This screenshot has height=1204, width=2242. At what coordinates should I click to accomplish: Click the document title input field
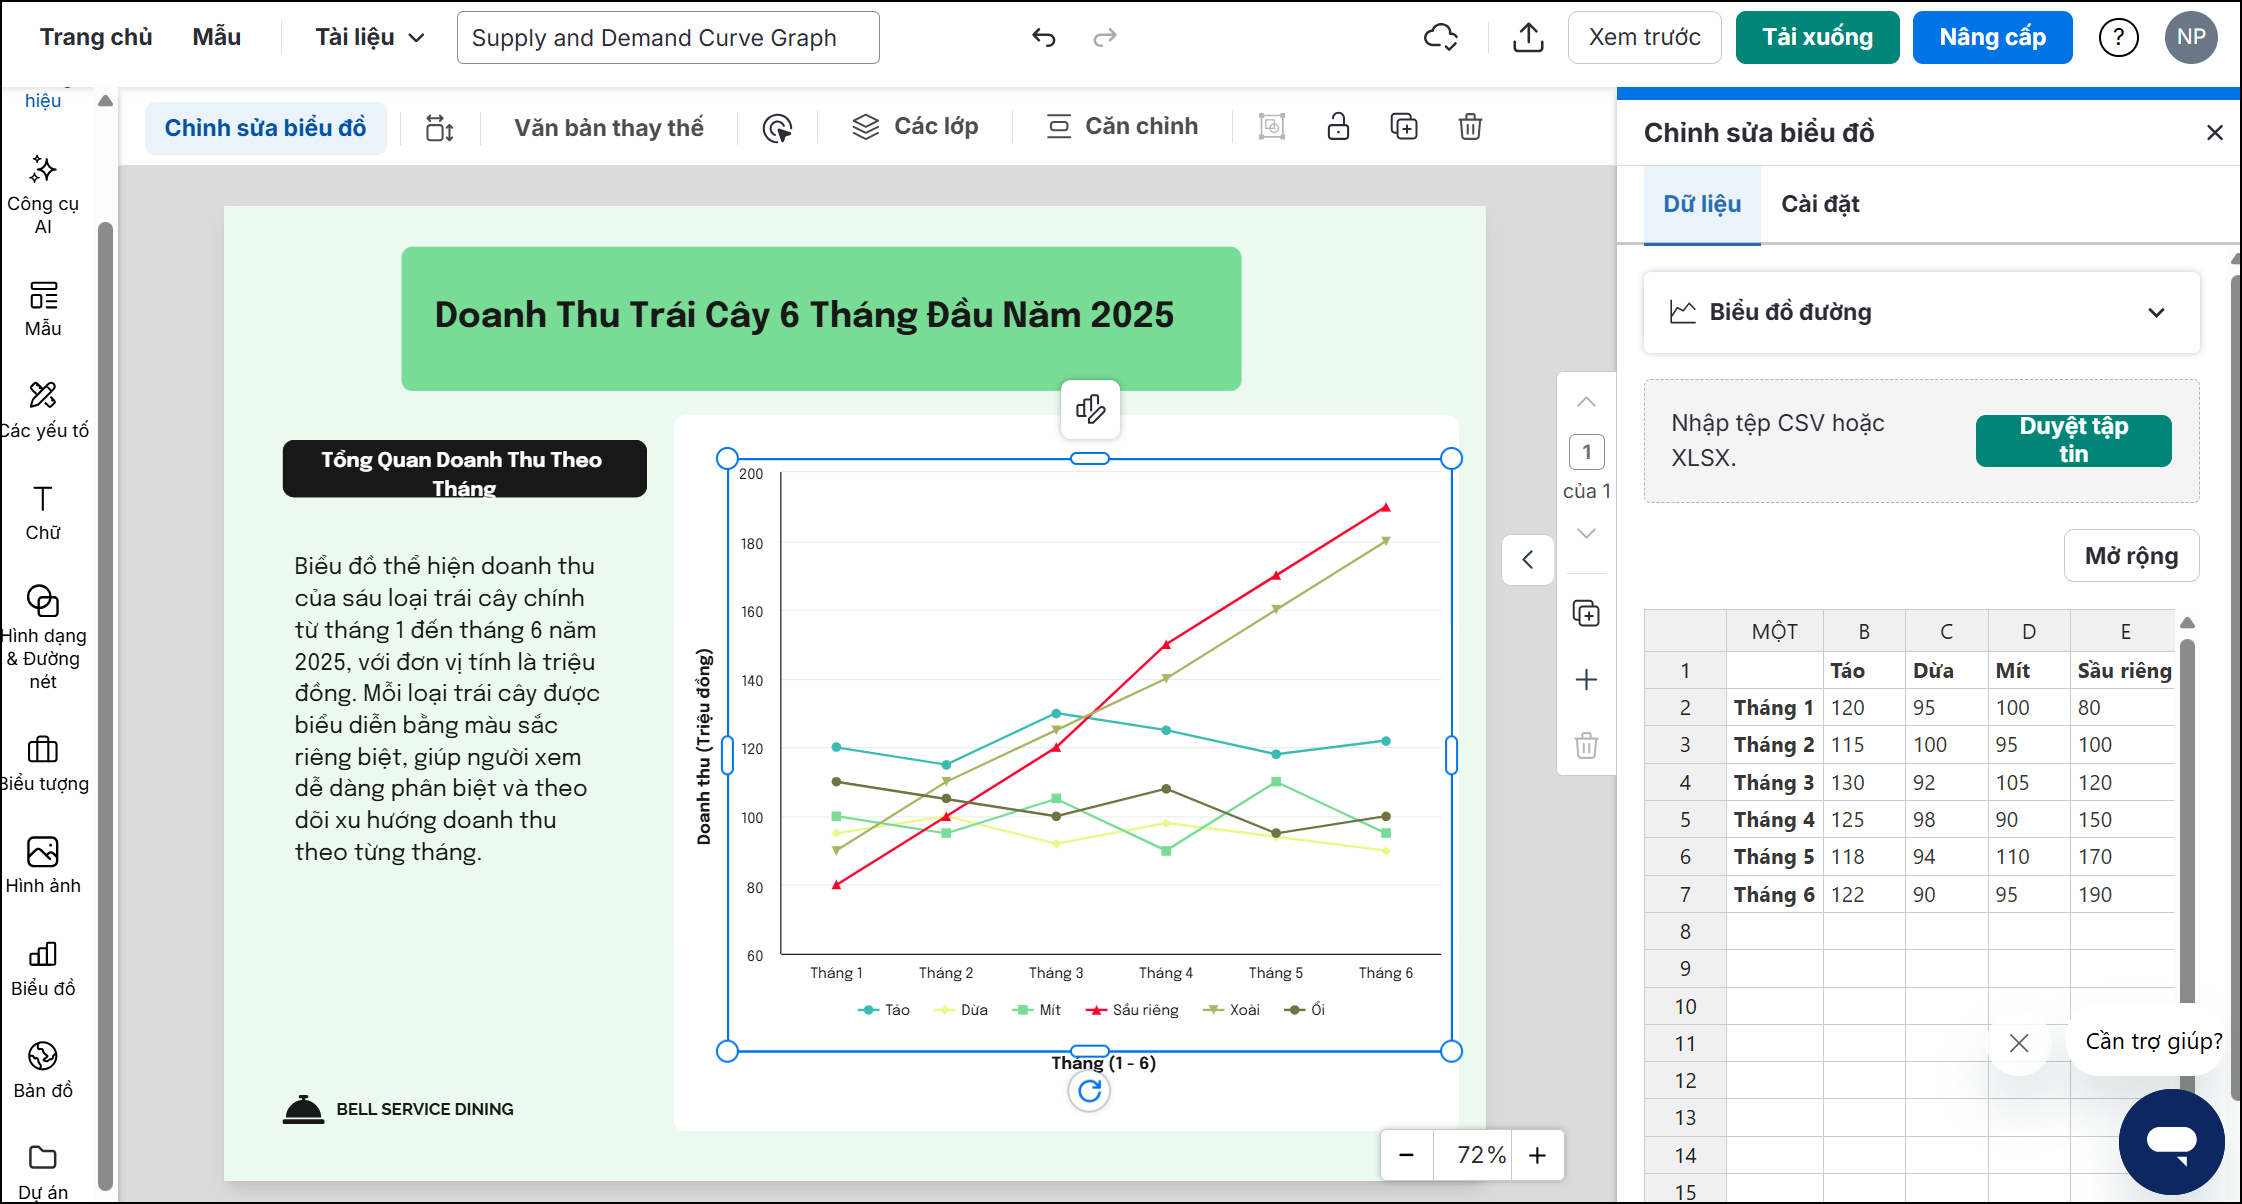pos(668,38)
